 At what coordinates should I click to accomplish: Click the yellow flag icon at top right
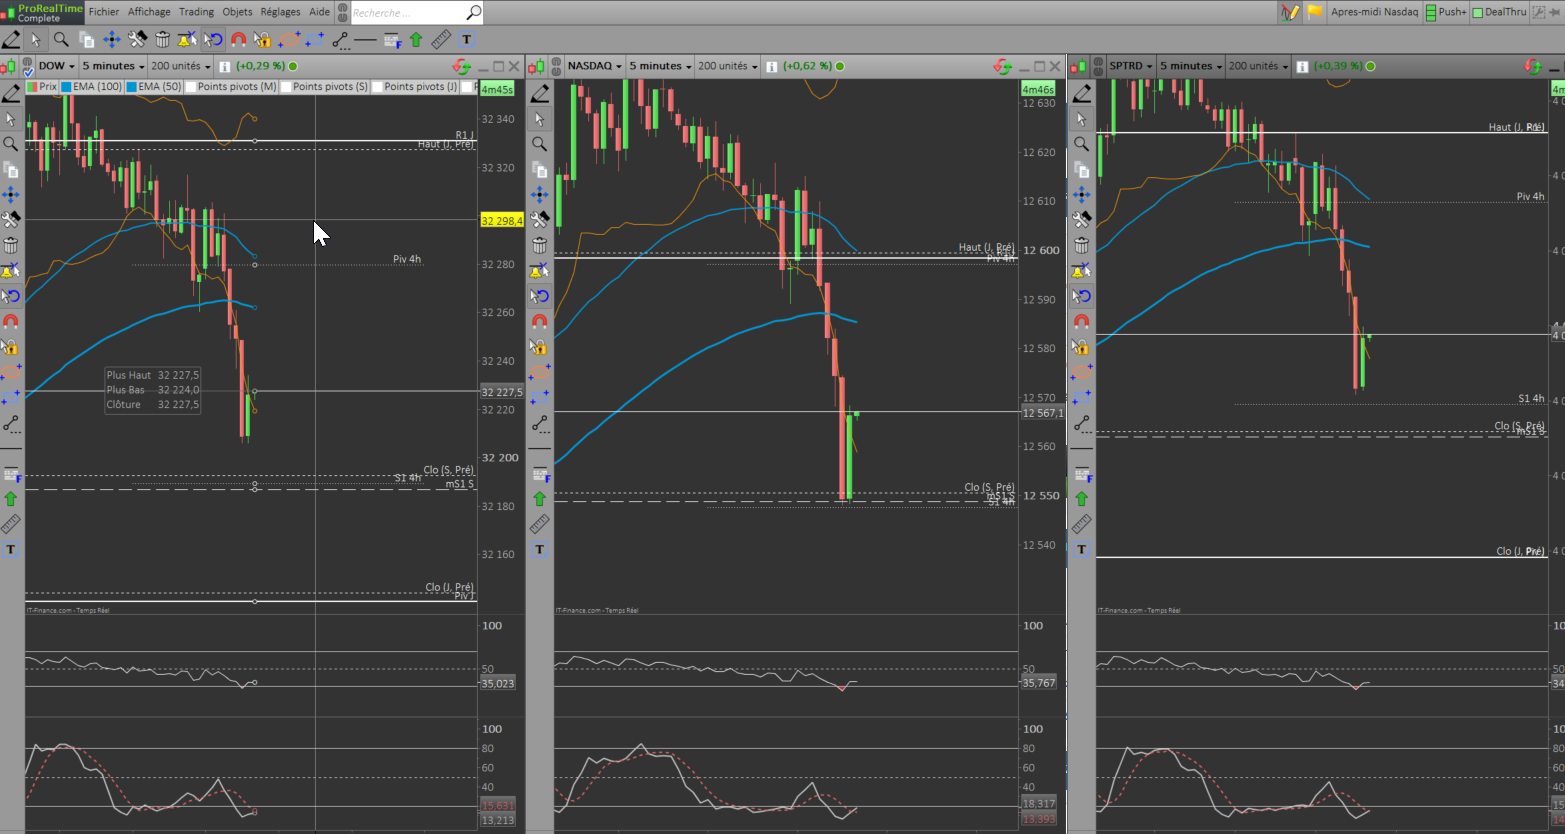coord(1314,12)
